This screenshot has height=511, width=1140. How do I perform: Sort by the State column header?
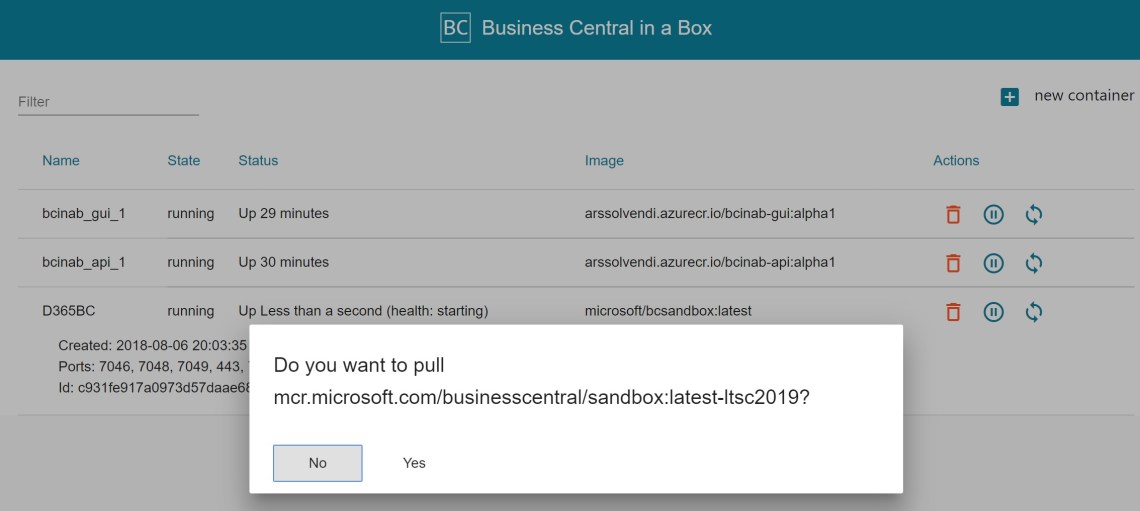[x=184, y=161]
